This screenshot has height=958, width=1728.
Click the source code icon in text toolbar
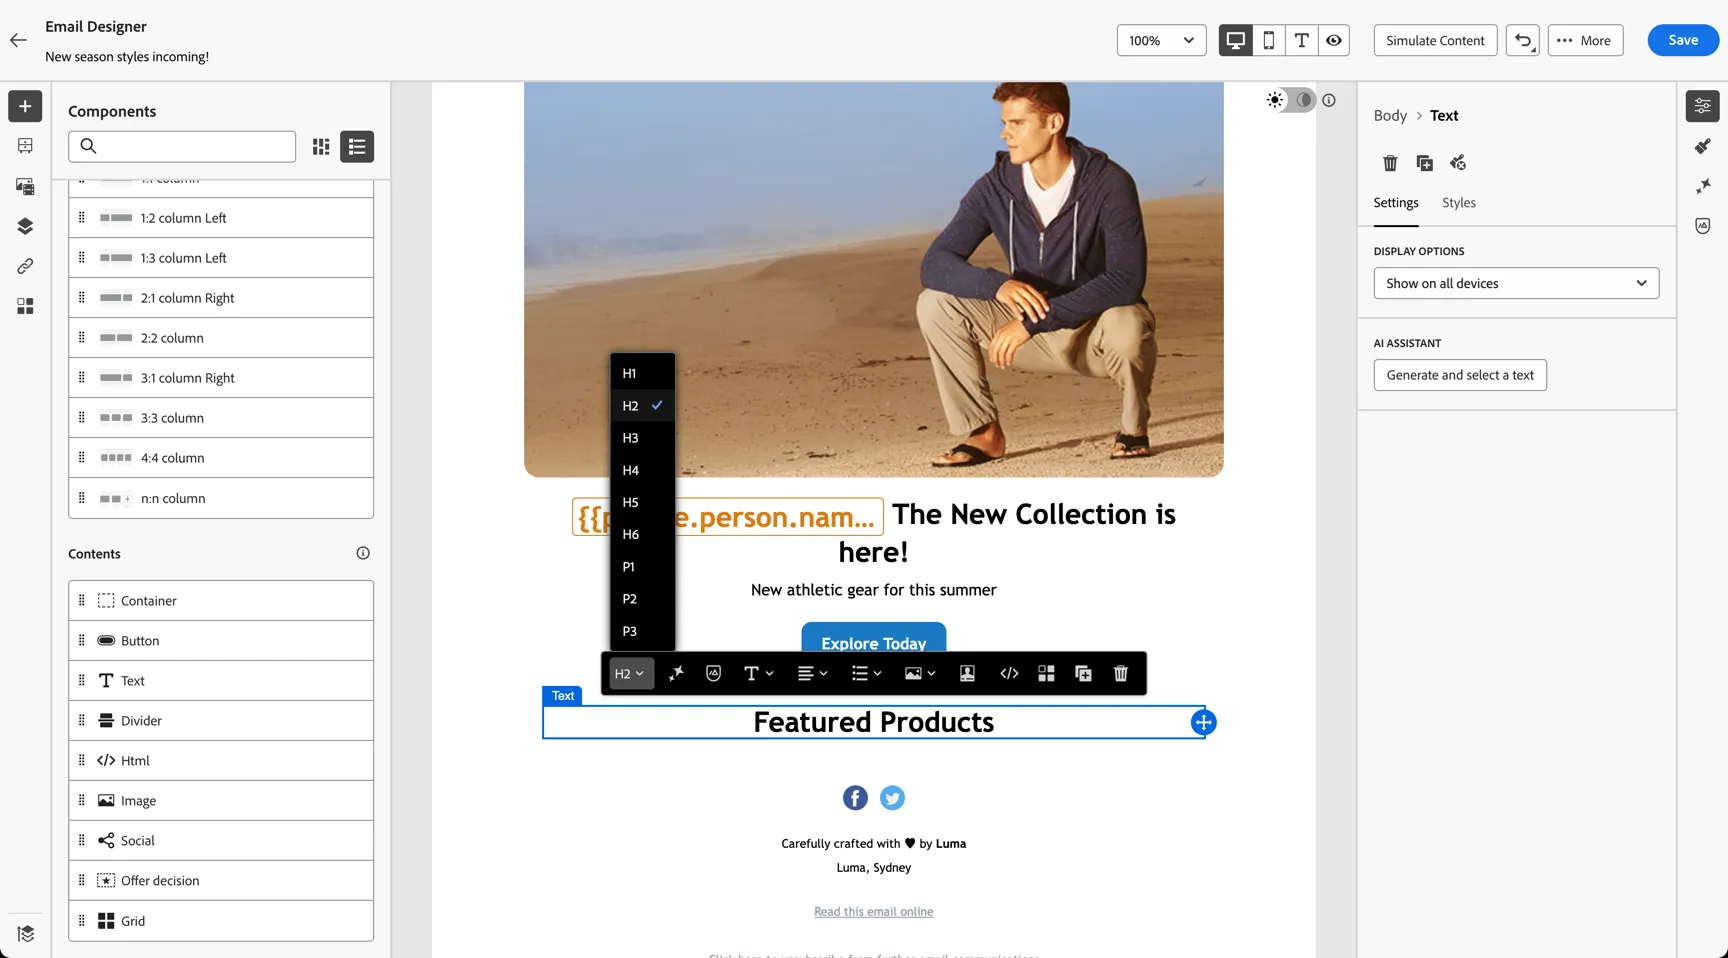(x=1009, y=673)
